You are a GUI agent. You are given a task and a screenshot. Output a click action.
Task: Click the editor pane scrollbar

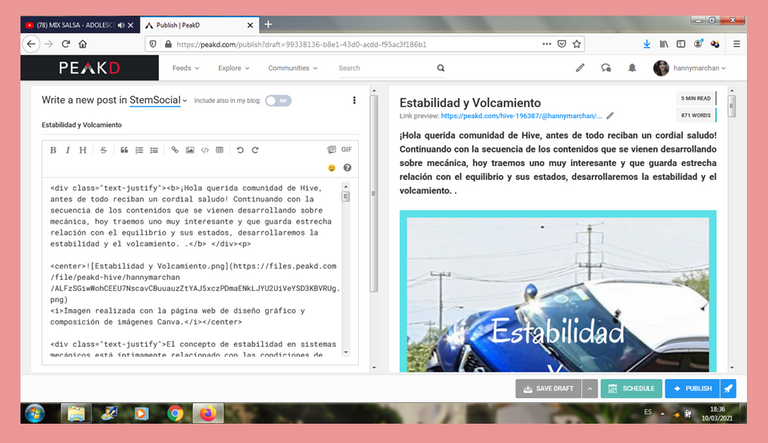point(374,194)
